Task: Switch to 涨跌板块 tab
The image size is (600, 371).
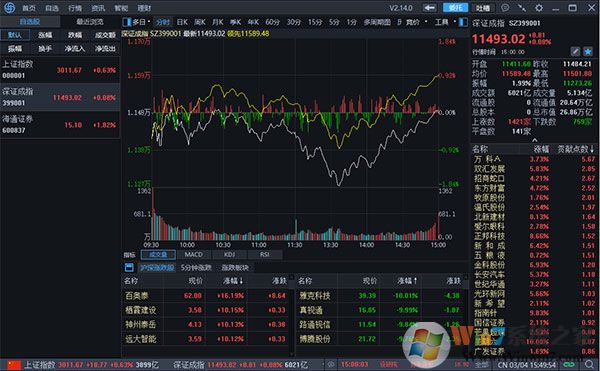Action: pyautogui.click(x=235, y=267)
